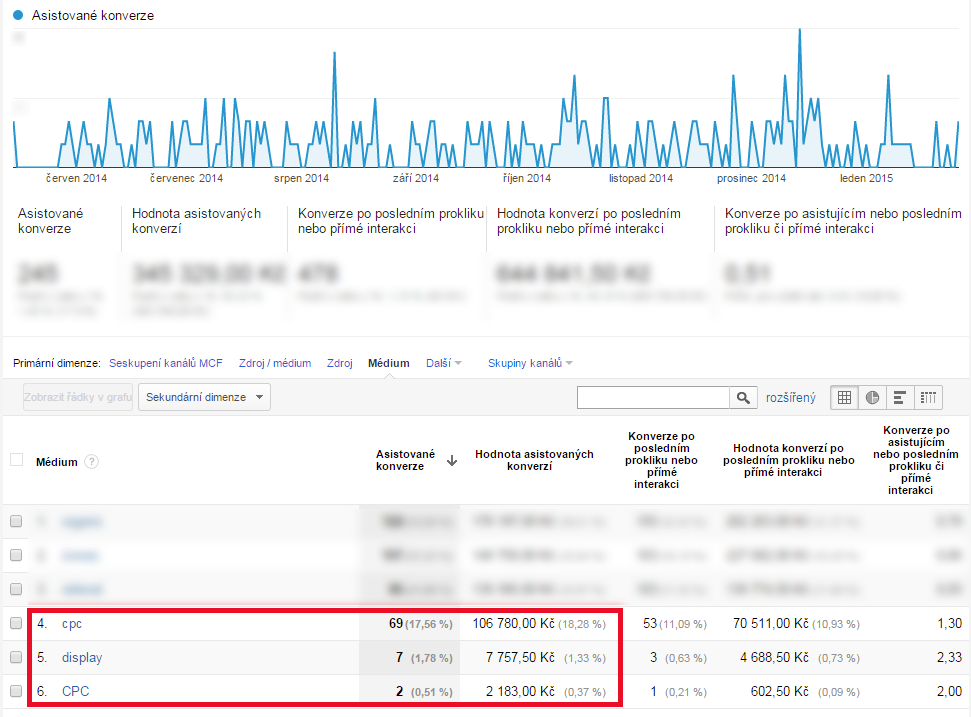This screenshot has width=971, height=717.
Task: Click the 7 757,50 Kč value cell
Action: (520, 658)
